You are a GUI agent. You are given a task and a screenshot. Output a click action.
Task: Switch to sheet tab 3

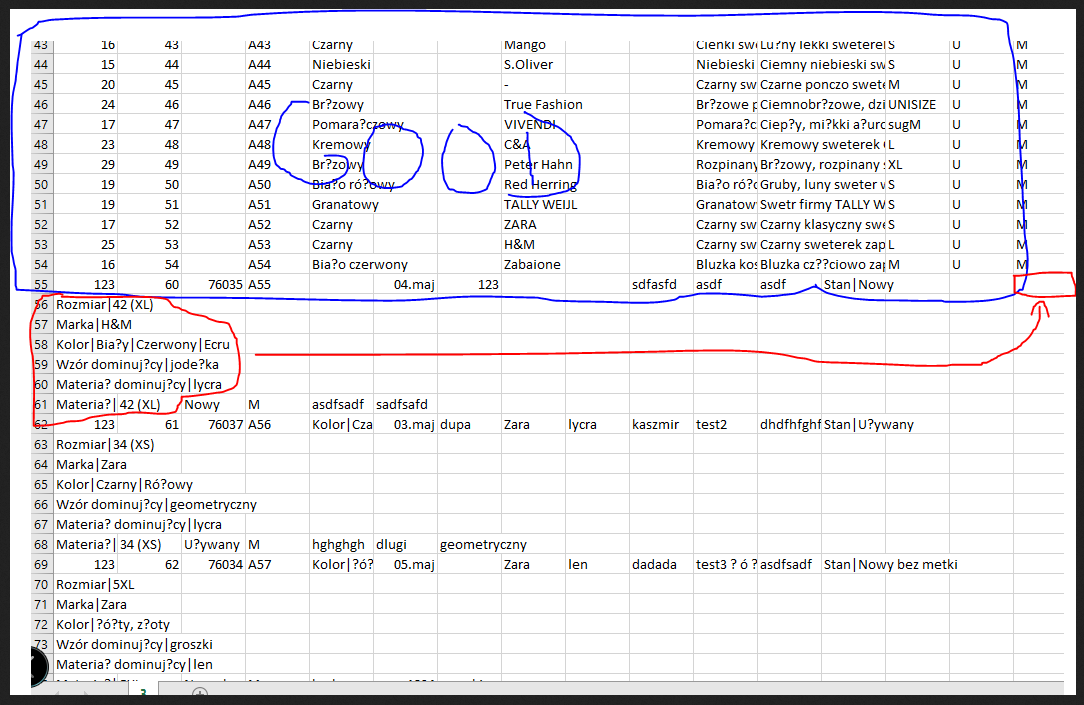point(143,693)
